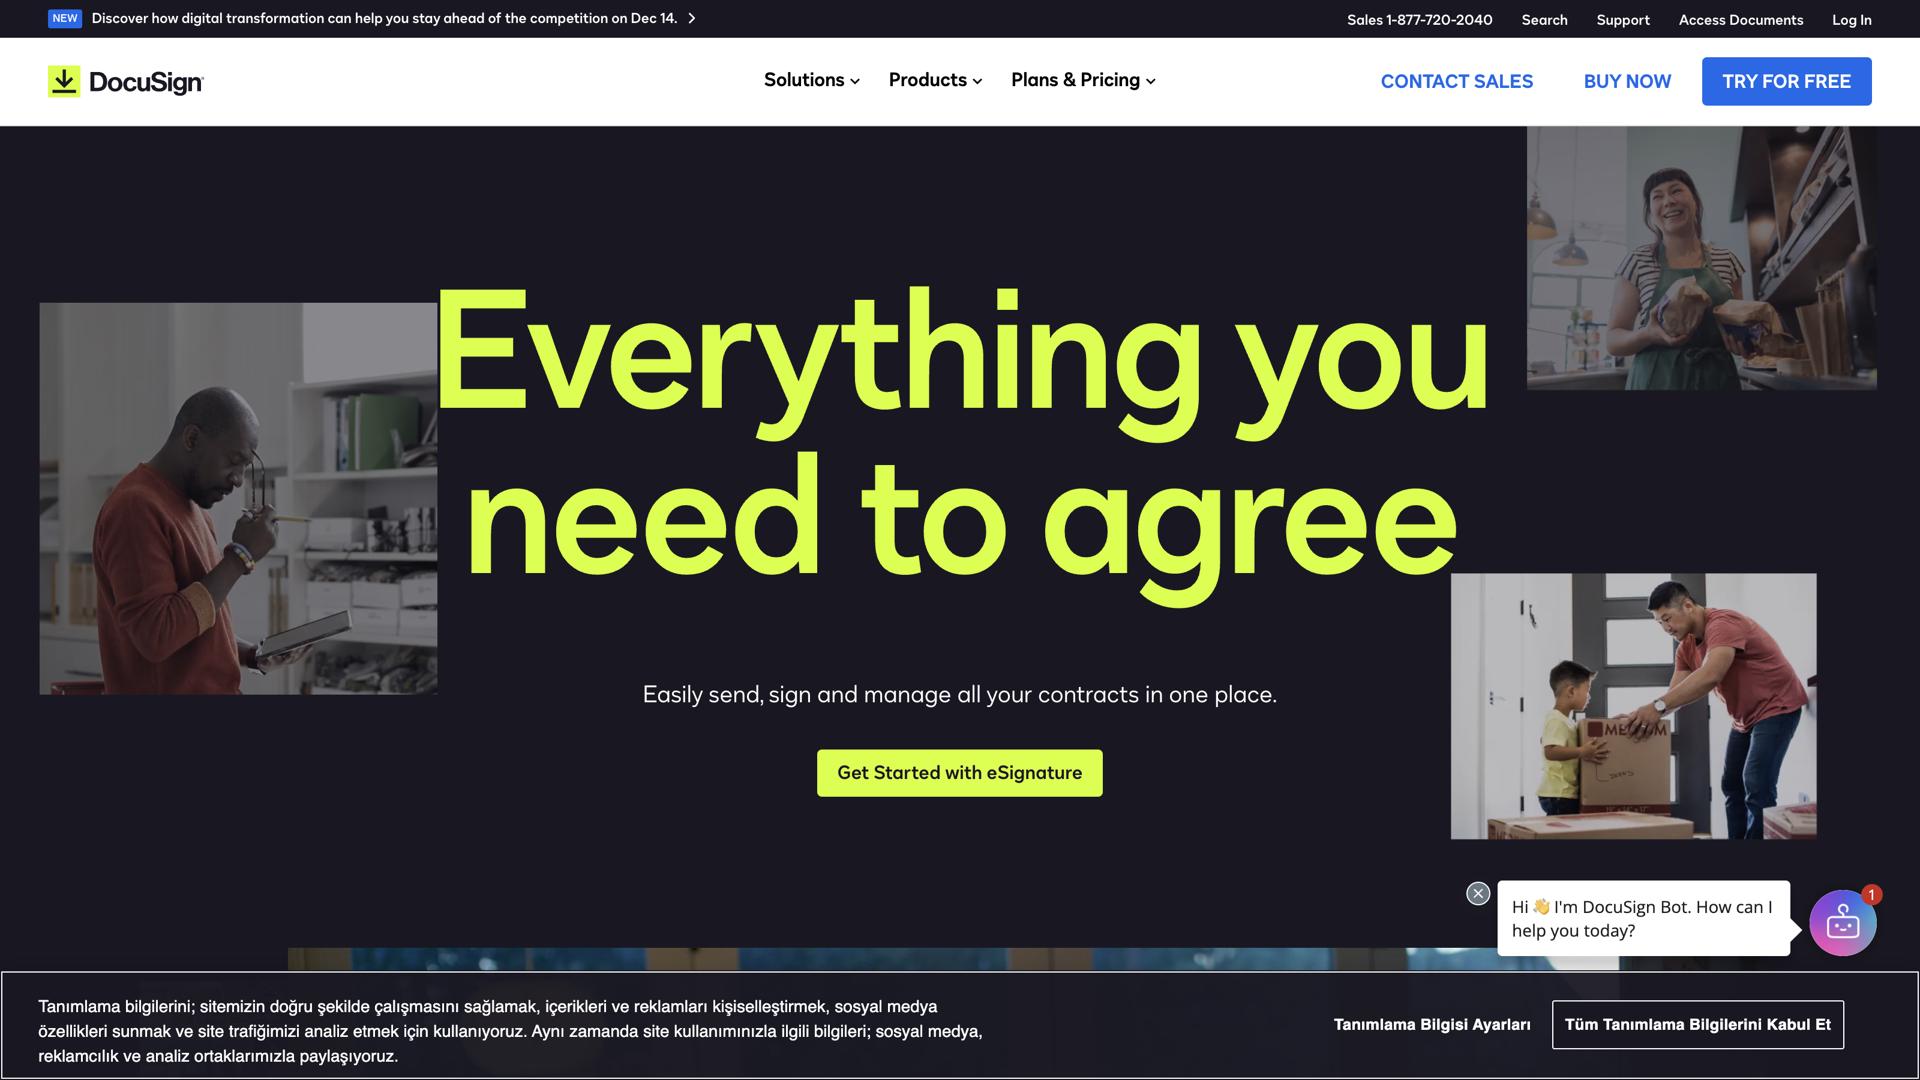The width and height of the screenshot is (1920, 1080).
Task: Click the download arrow in the DocuSign logo
Action: 63,80
